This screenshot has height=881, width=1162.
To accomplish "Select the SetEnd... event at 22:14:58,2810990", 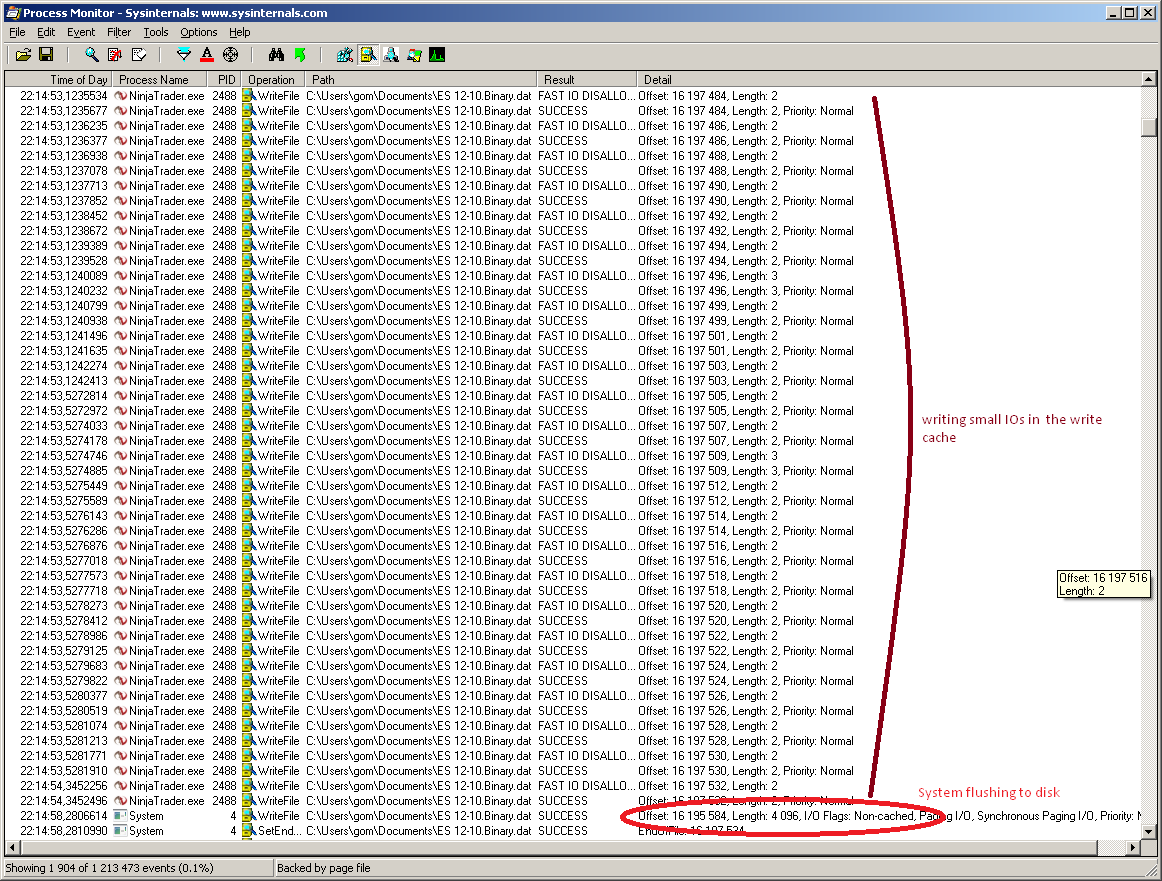I will tap(572, 831).
